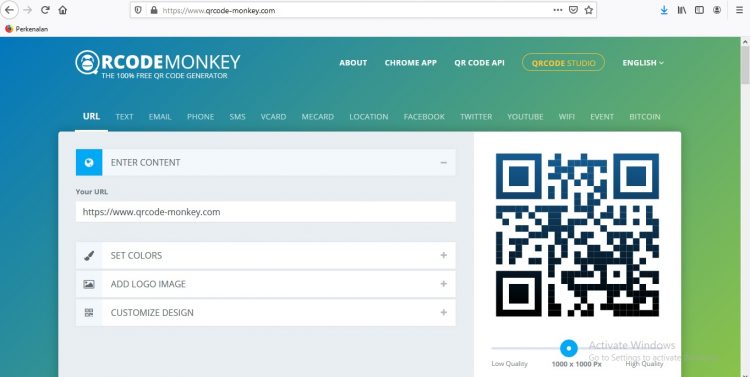Screen dimensions: 750x377
Task: Expand the Add Logo Image section
Action: (443, 284)
